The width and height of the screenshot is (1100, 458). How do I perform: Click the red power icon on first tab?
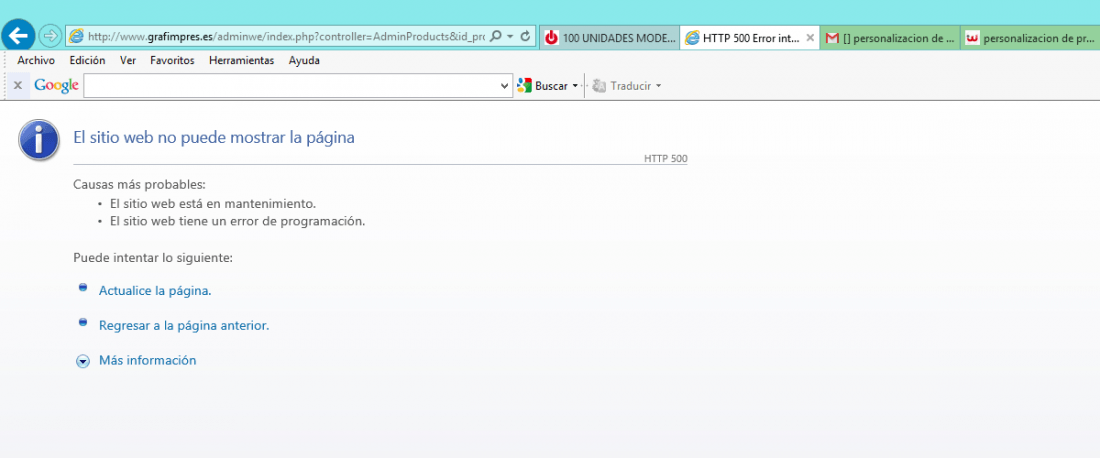coord(552,38)
